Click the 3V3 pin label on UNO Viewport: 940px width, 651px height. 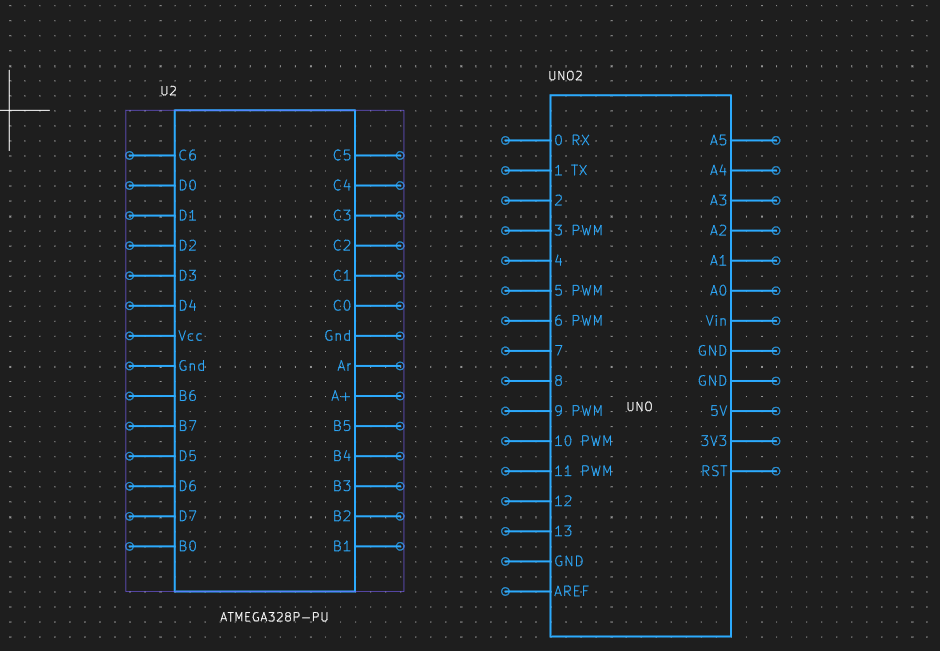pos(713,441)
